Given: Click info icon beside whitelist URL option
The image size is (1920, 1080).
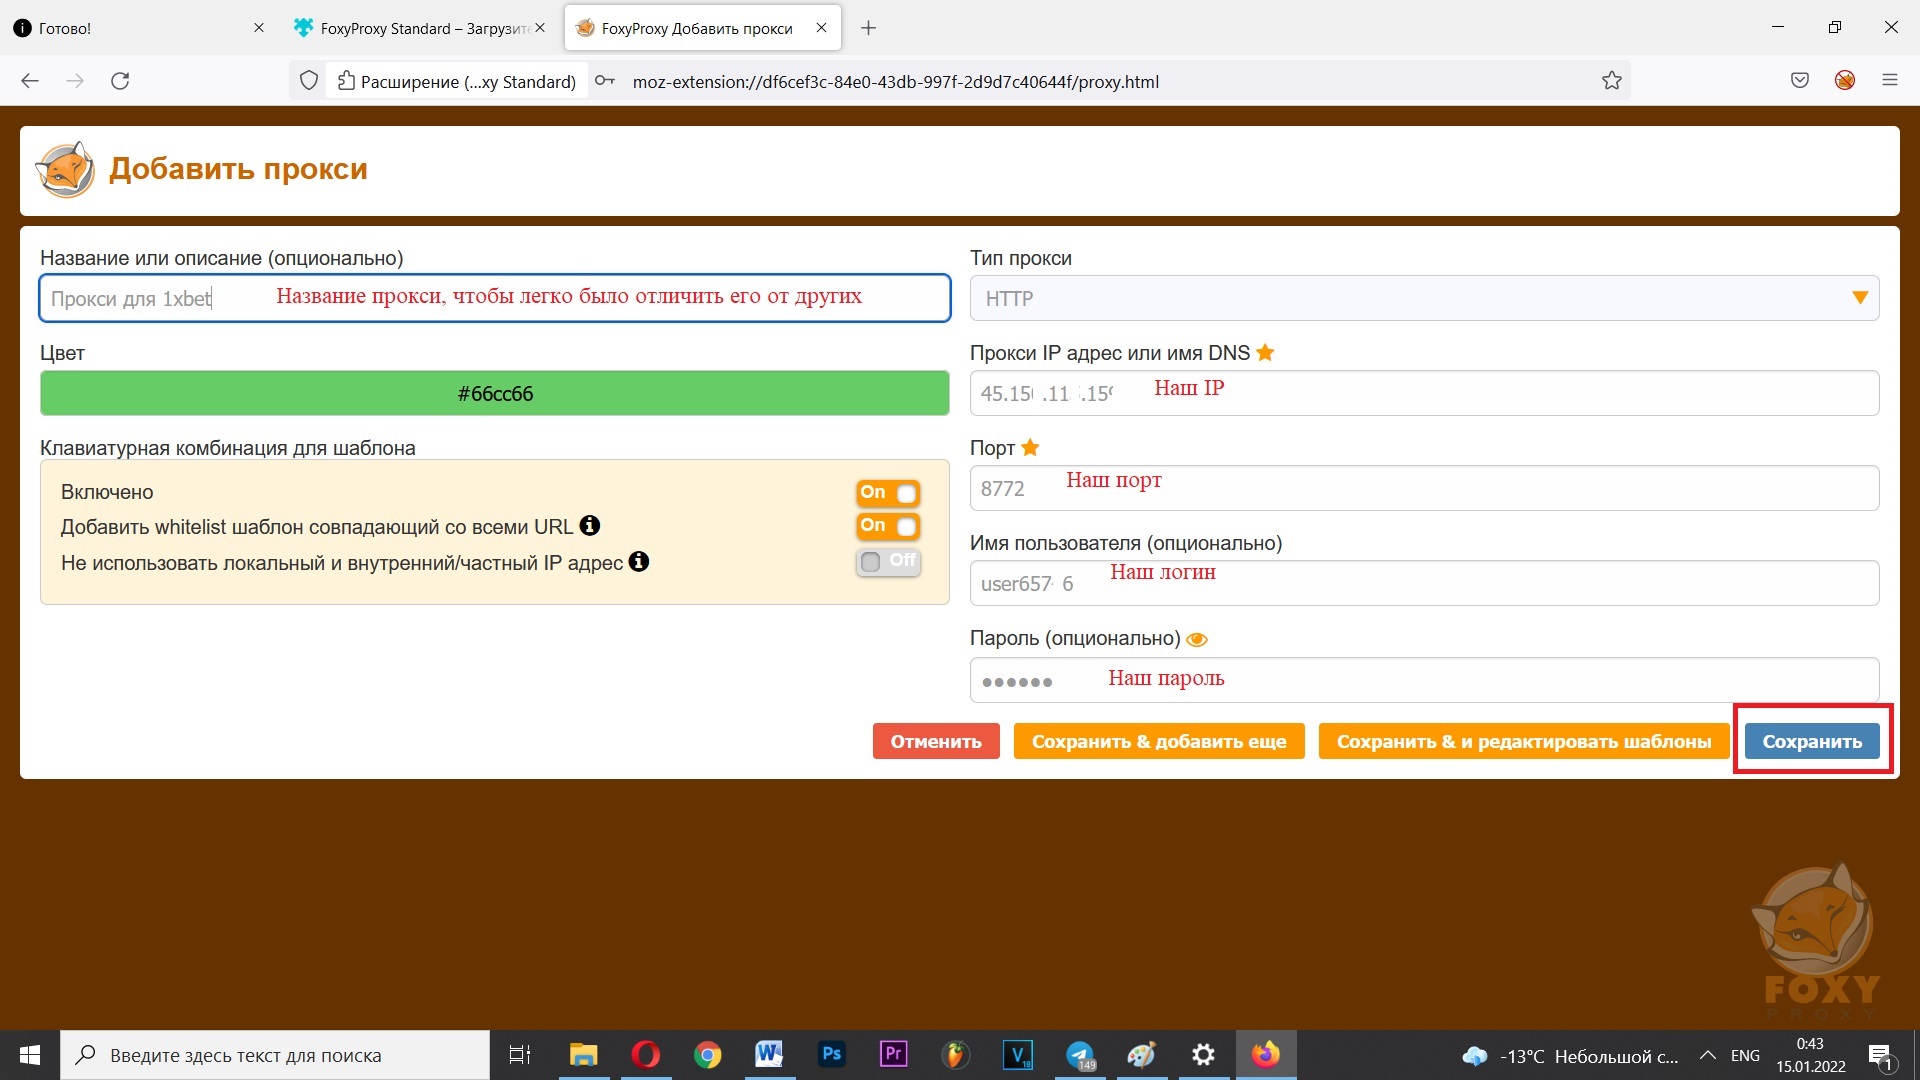Looking at the screenshot, I should pos(590,526).
